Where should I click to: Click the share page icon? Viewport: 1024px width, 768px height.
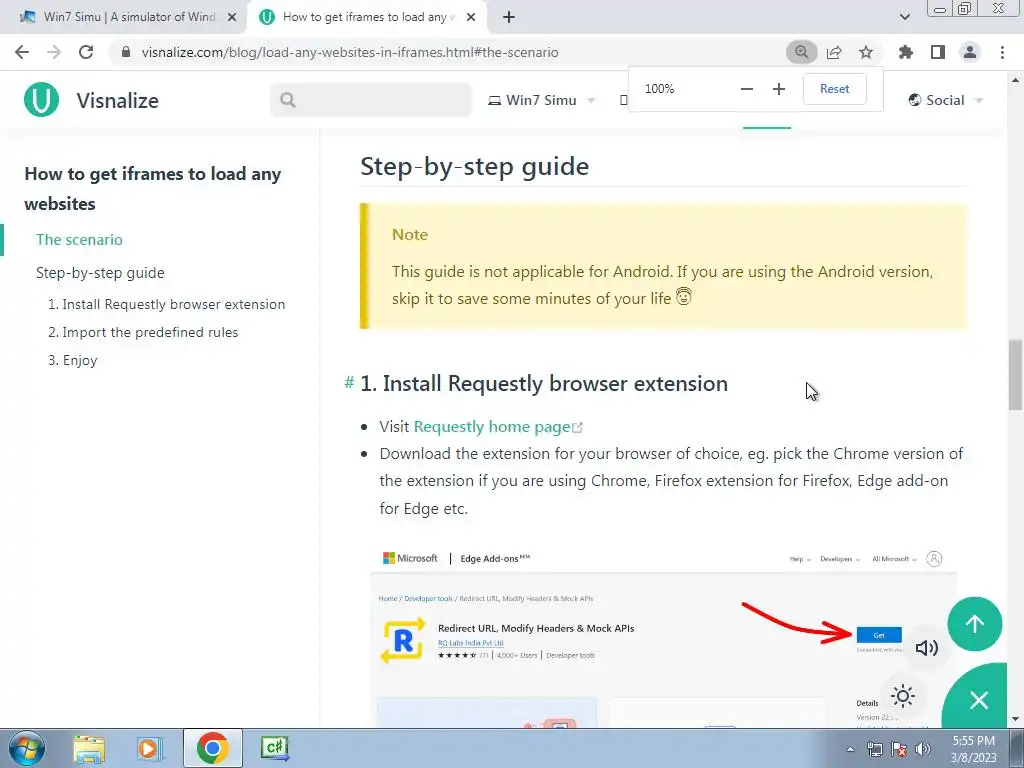click(x=834, y=52)
